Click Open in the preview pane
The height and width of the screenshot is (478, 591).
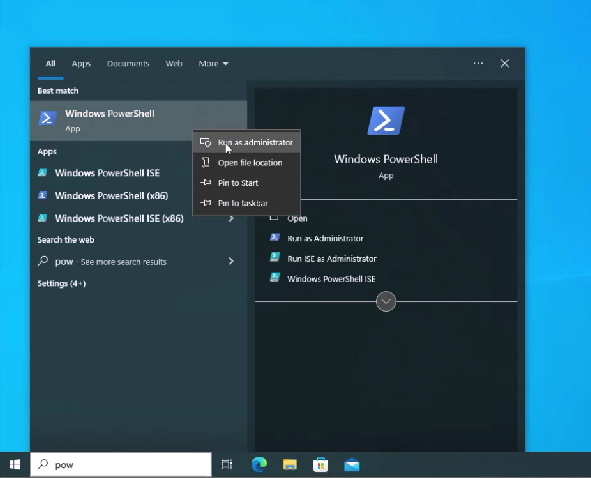[297, 219]
